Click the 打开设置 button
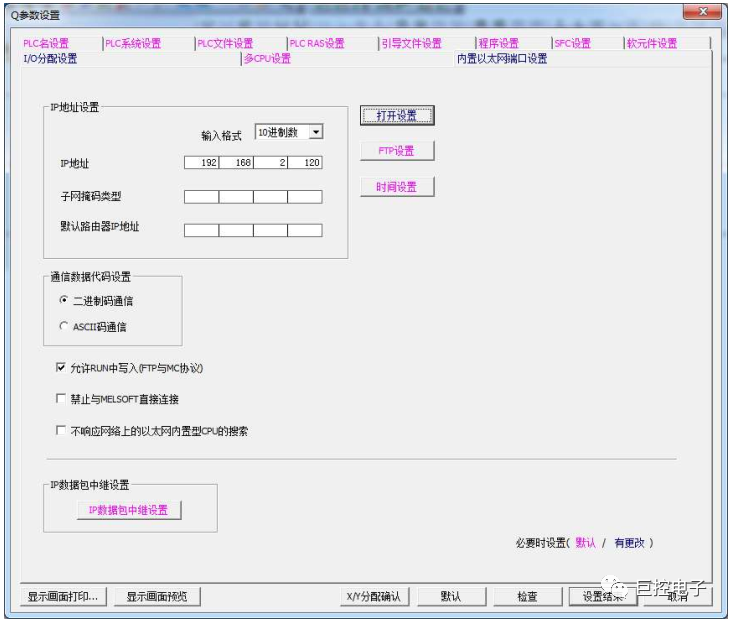The width and height of the screenshot is (730, 620). 397,116
